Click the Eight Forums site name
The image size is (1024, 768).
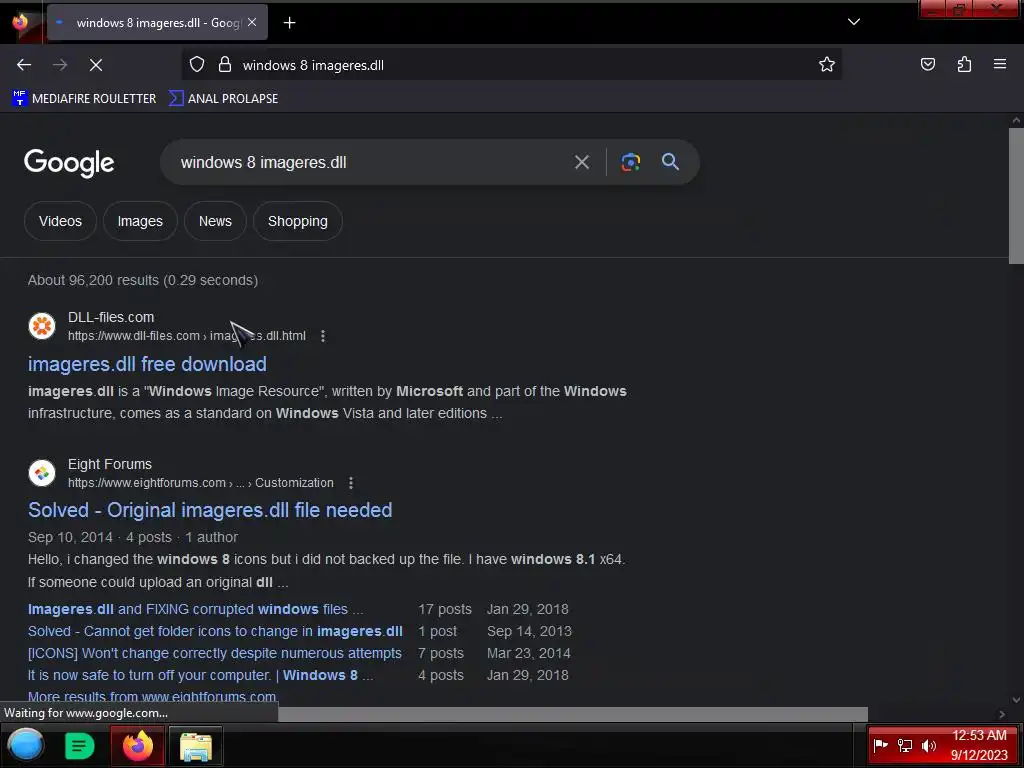coord(110,464)
